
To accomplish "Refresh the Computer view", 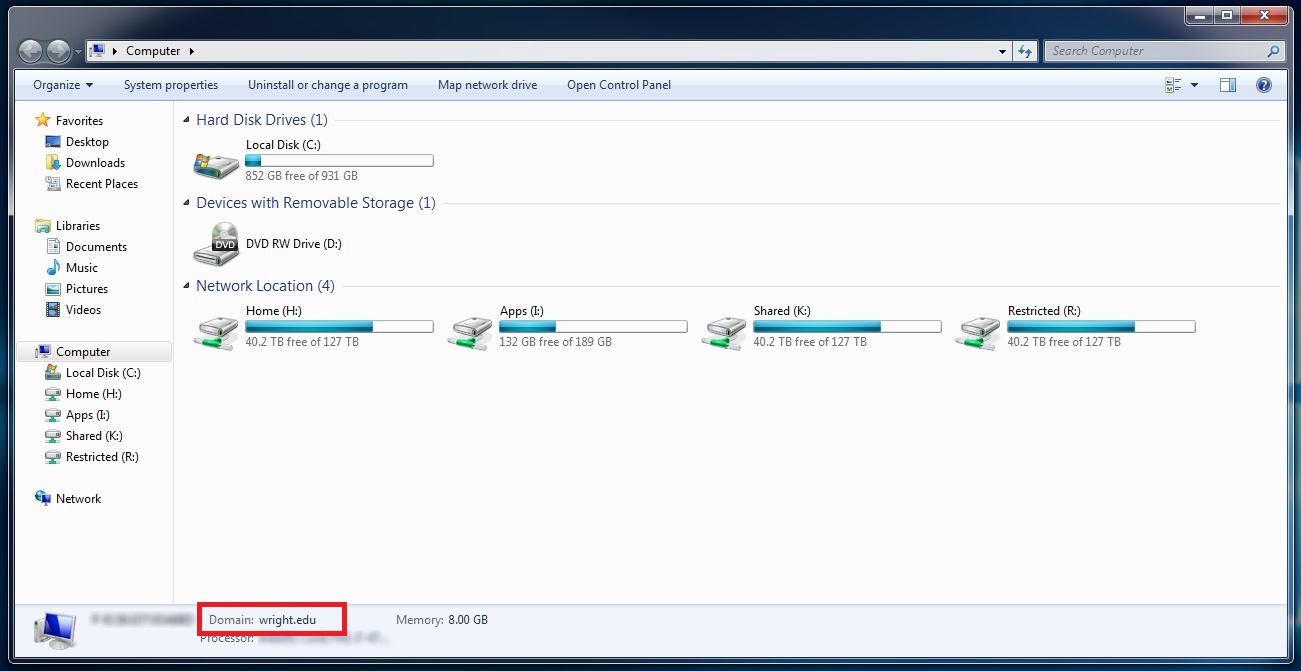I will pyautogui.click(x=1025, y=51).
